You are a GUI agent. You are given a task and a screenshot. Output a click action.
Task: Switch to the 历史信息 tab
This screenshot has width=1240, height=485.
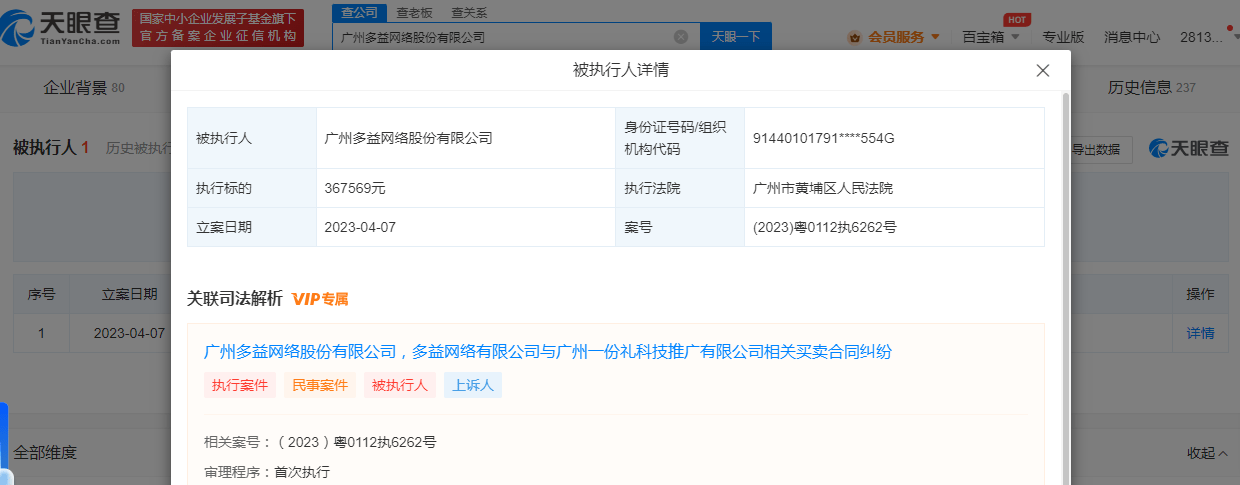(x=1151, y=88)
